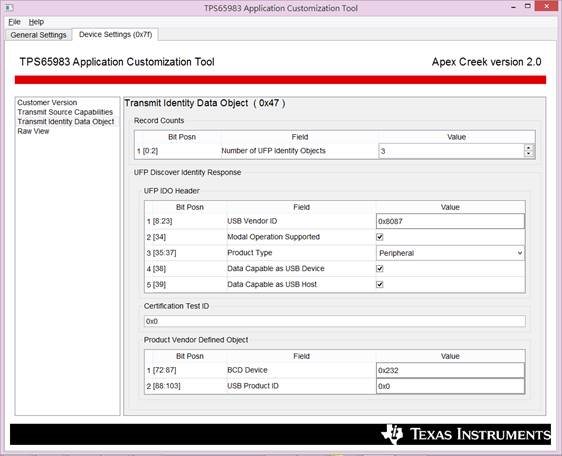Image resolution: width=562 pixels, height=456 pixels.
Task: Click the application icon in the title bar
Action: (x=9, y=7)
